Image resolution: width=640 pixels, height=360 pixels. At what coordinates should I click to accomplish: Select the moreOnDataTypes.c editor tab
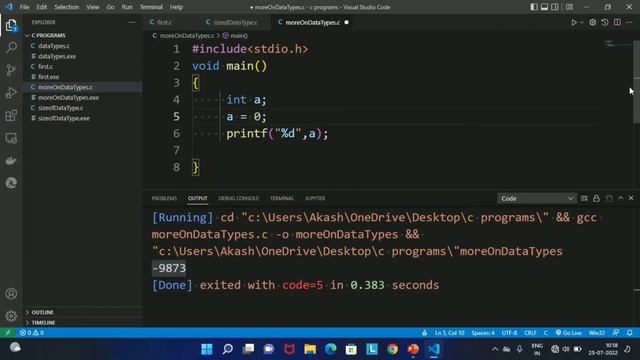click(313, 22)
